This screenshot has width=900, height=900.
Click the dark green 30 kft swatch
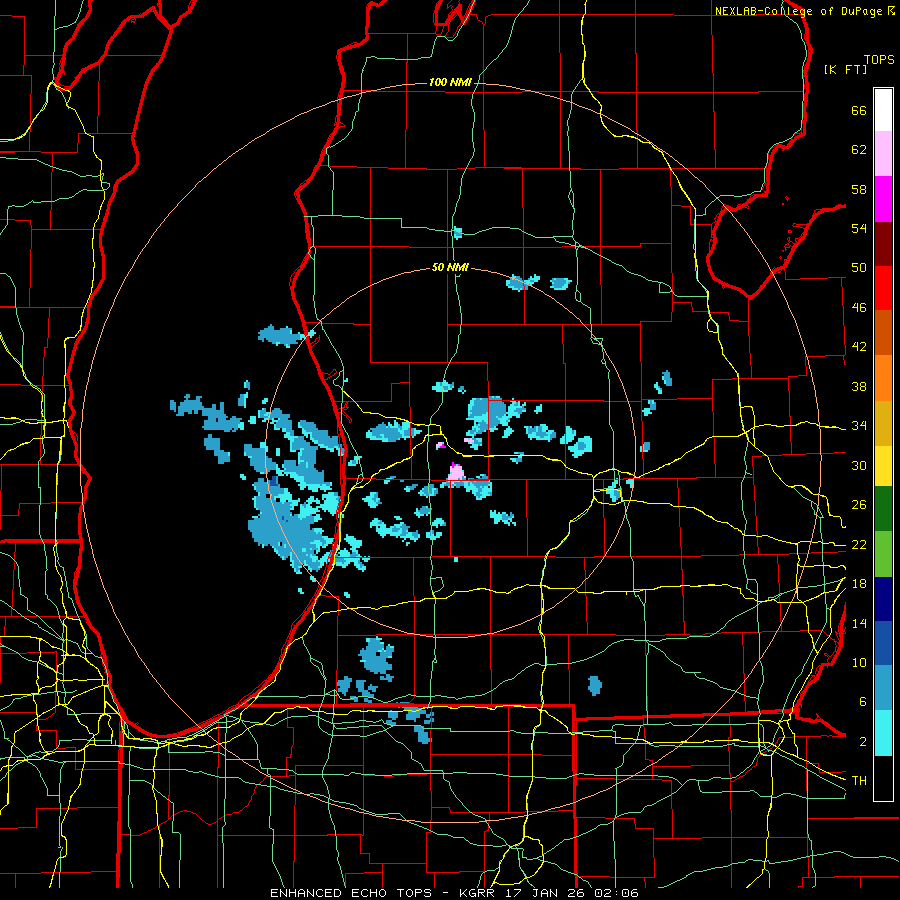(x=883, y=509)
